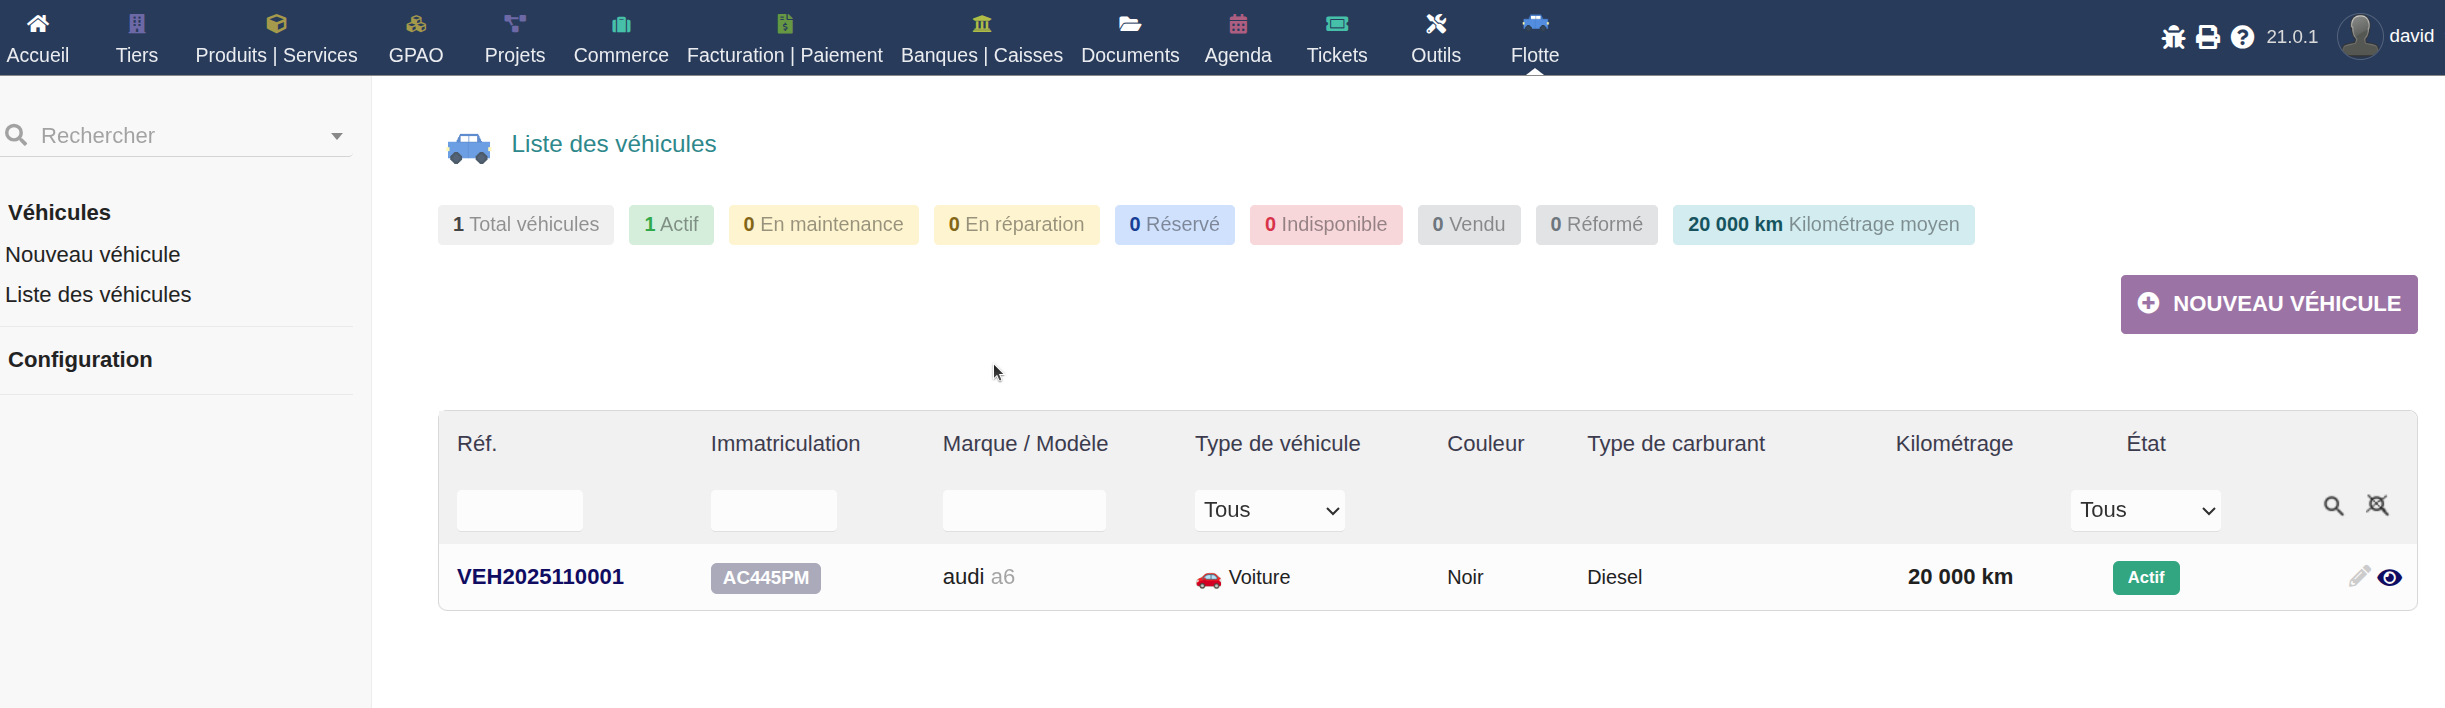Click the help question mark icon
Image resolution: width=2445 pixels, height=708 pixels.
(2243, 37)
